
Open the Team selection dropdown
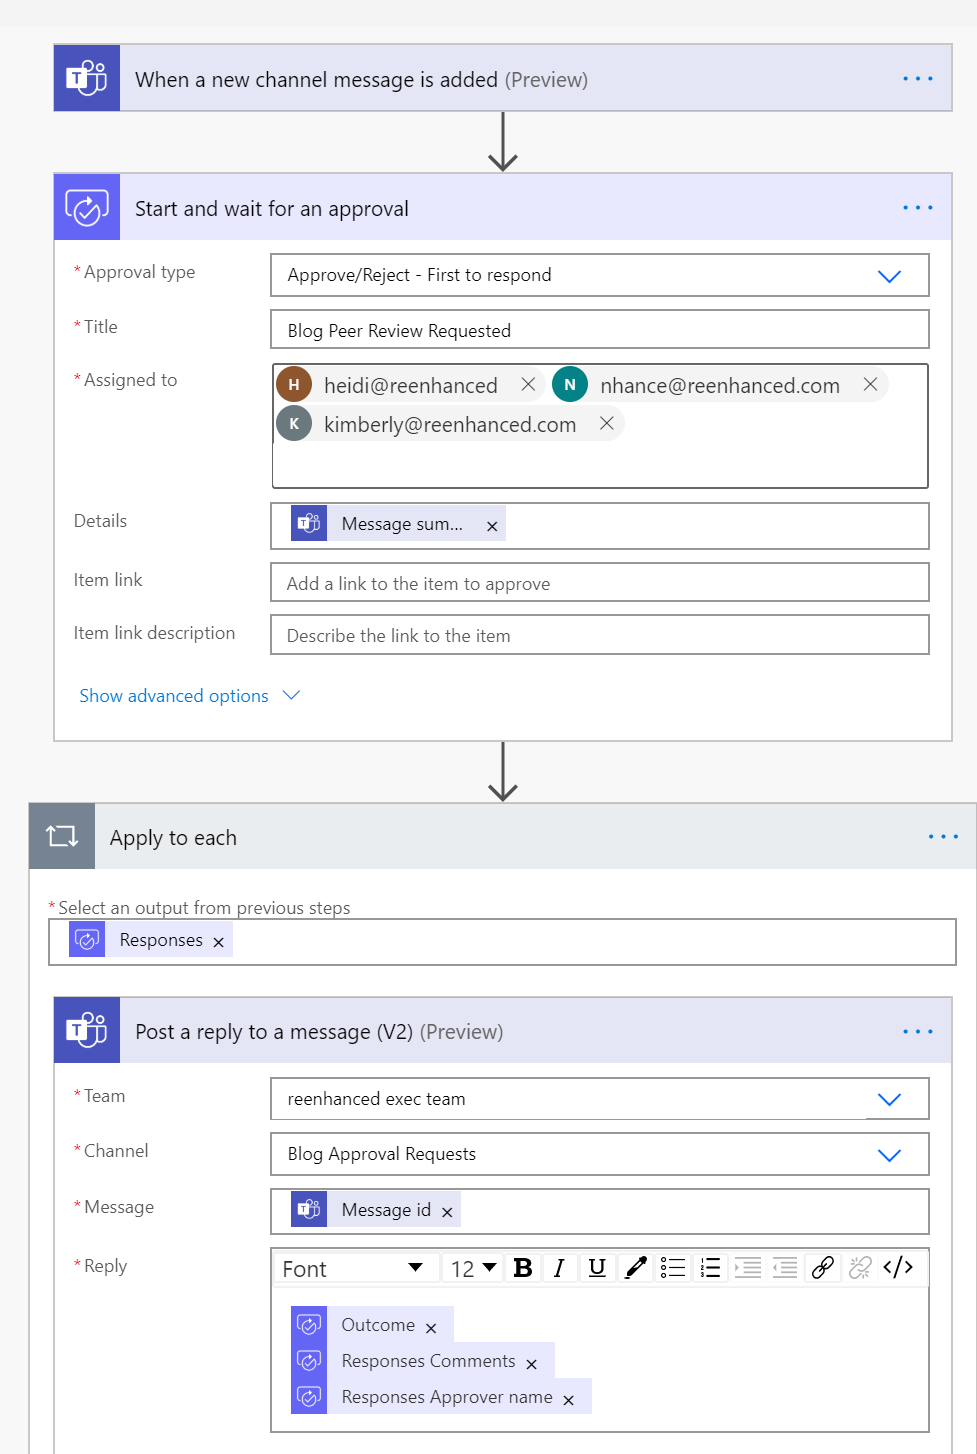889,1098
